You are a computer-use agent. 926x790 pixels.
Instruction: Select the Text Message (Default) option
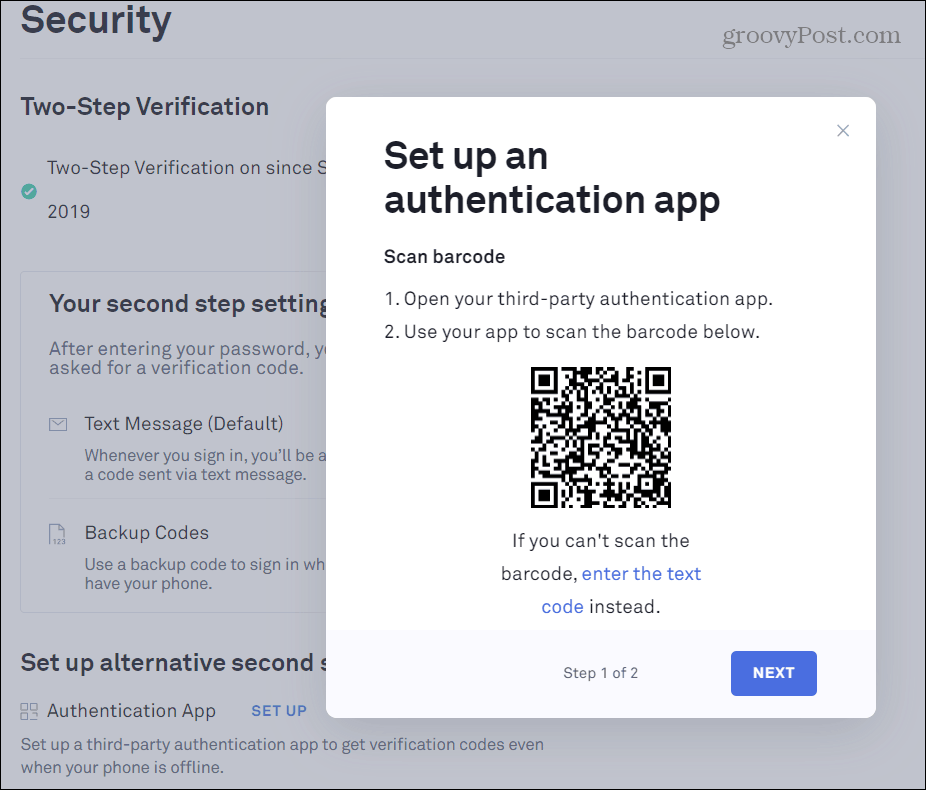184,423
